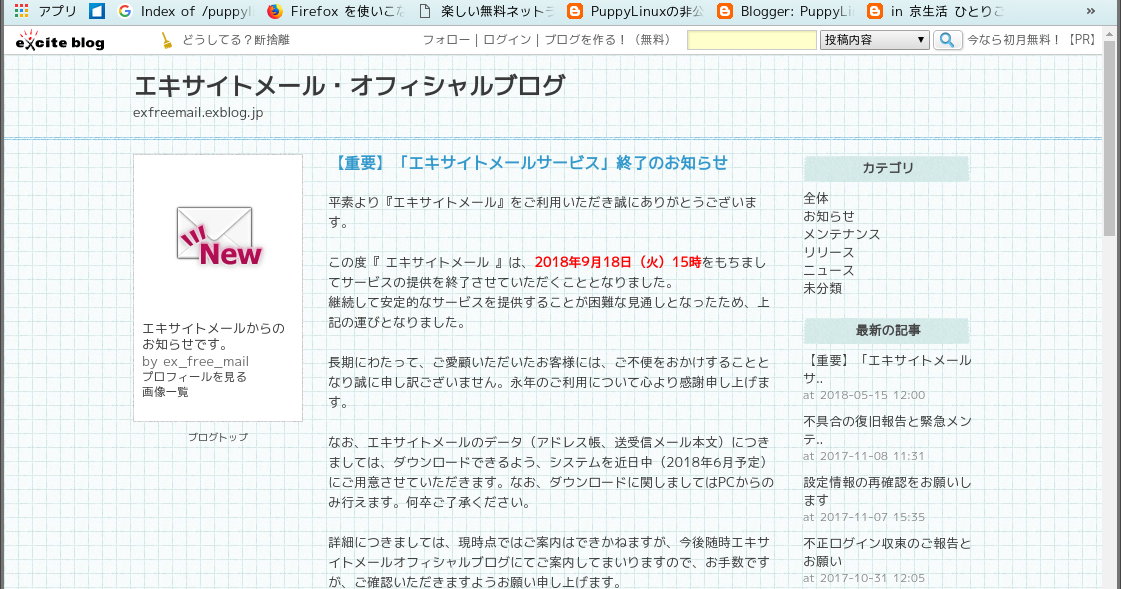Viewport: 1121px width, 589px height.
Task: Open the 楽しい無料ネット bookmark
Action: point(486,11)
